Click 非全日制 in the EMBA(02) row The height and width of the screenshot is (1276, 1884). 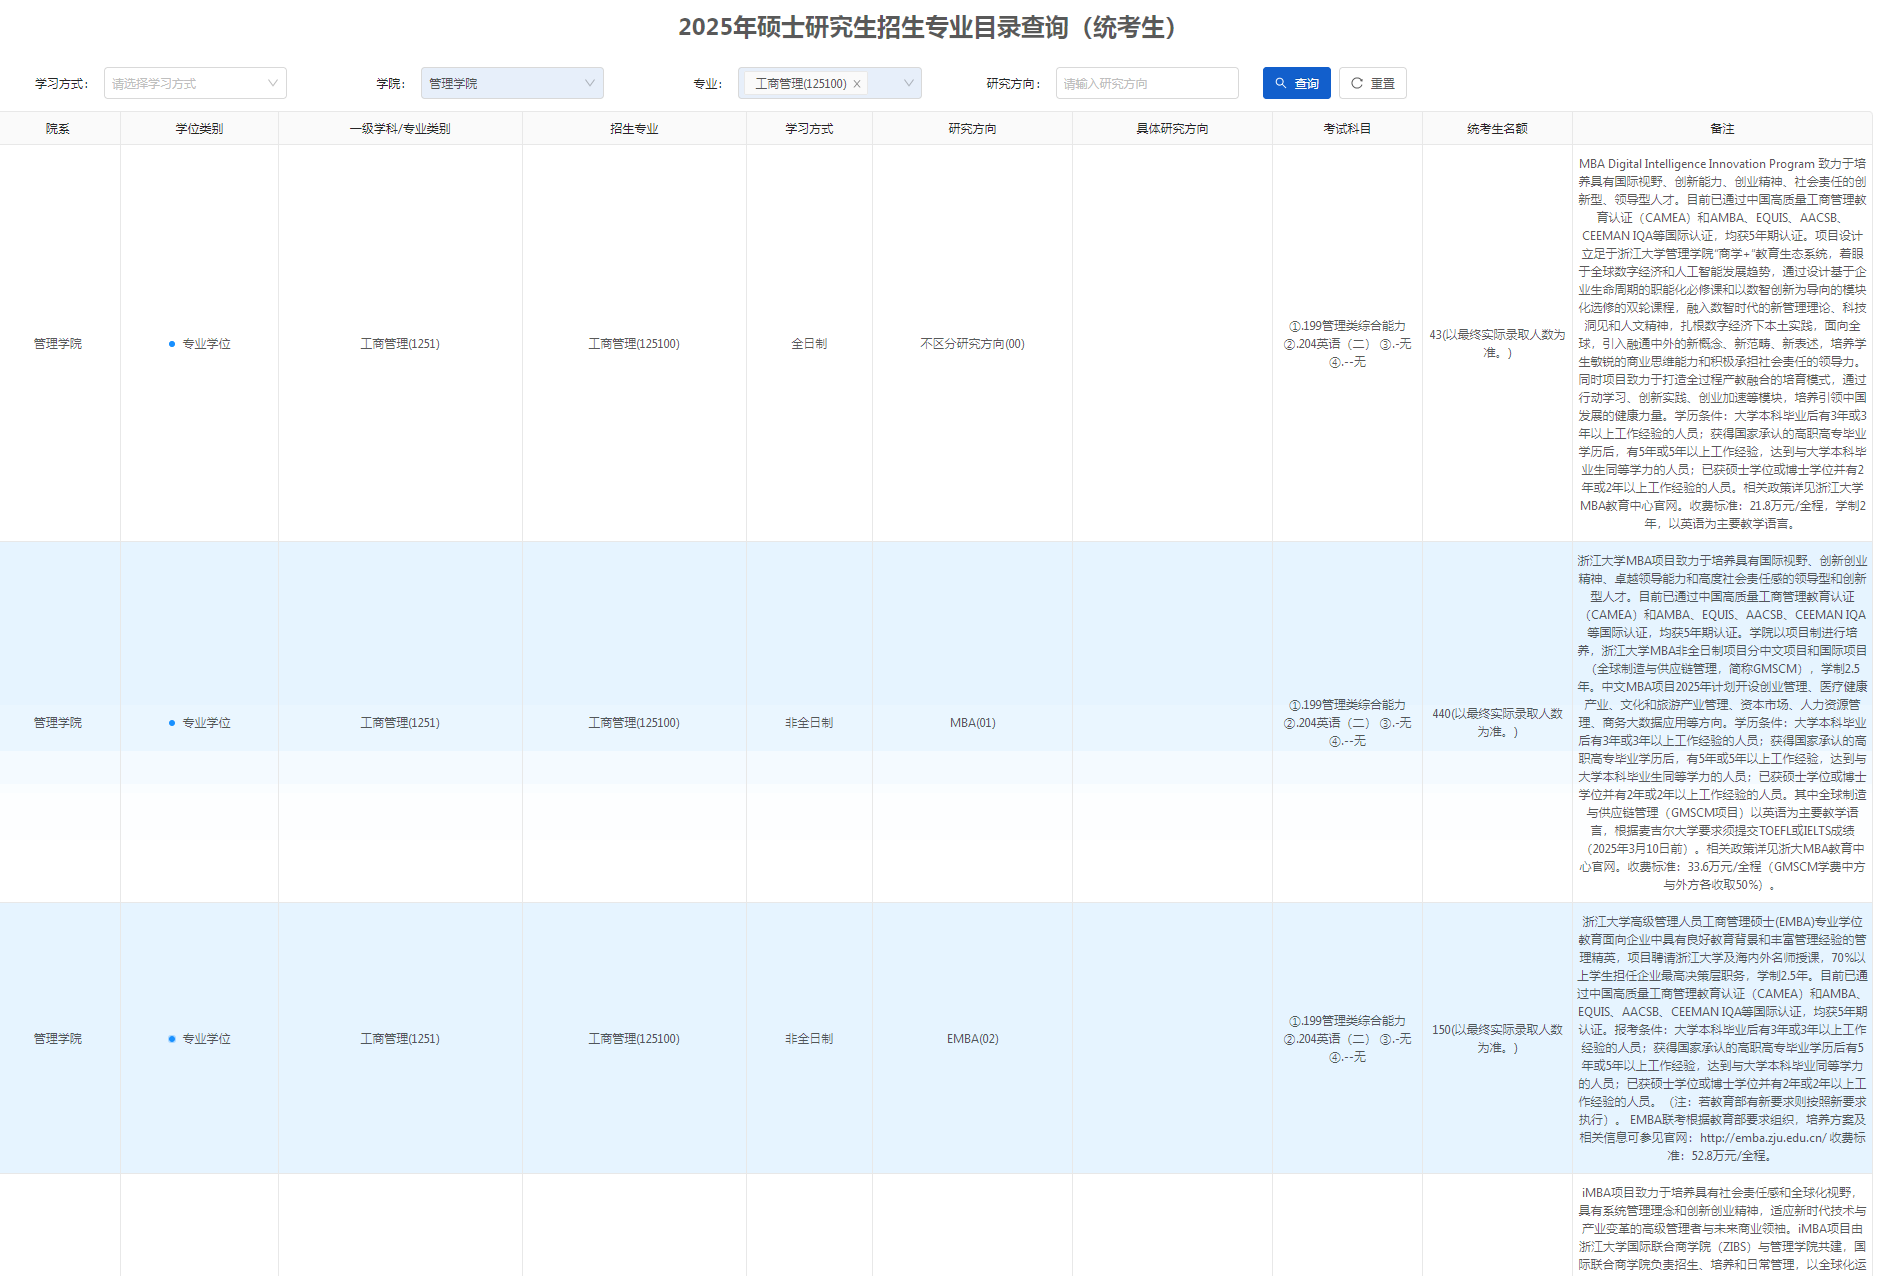pos(809,1039)
